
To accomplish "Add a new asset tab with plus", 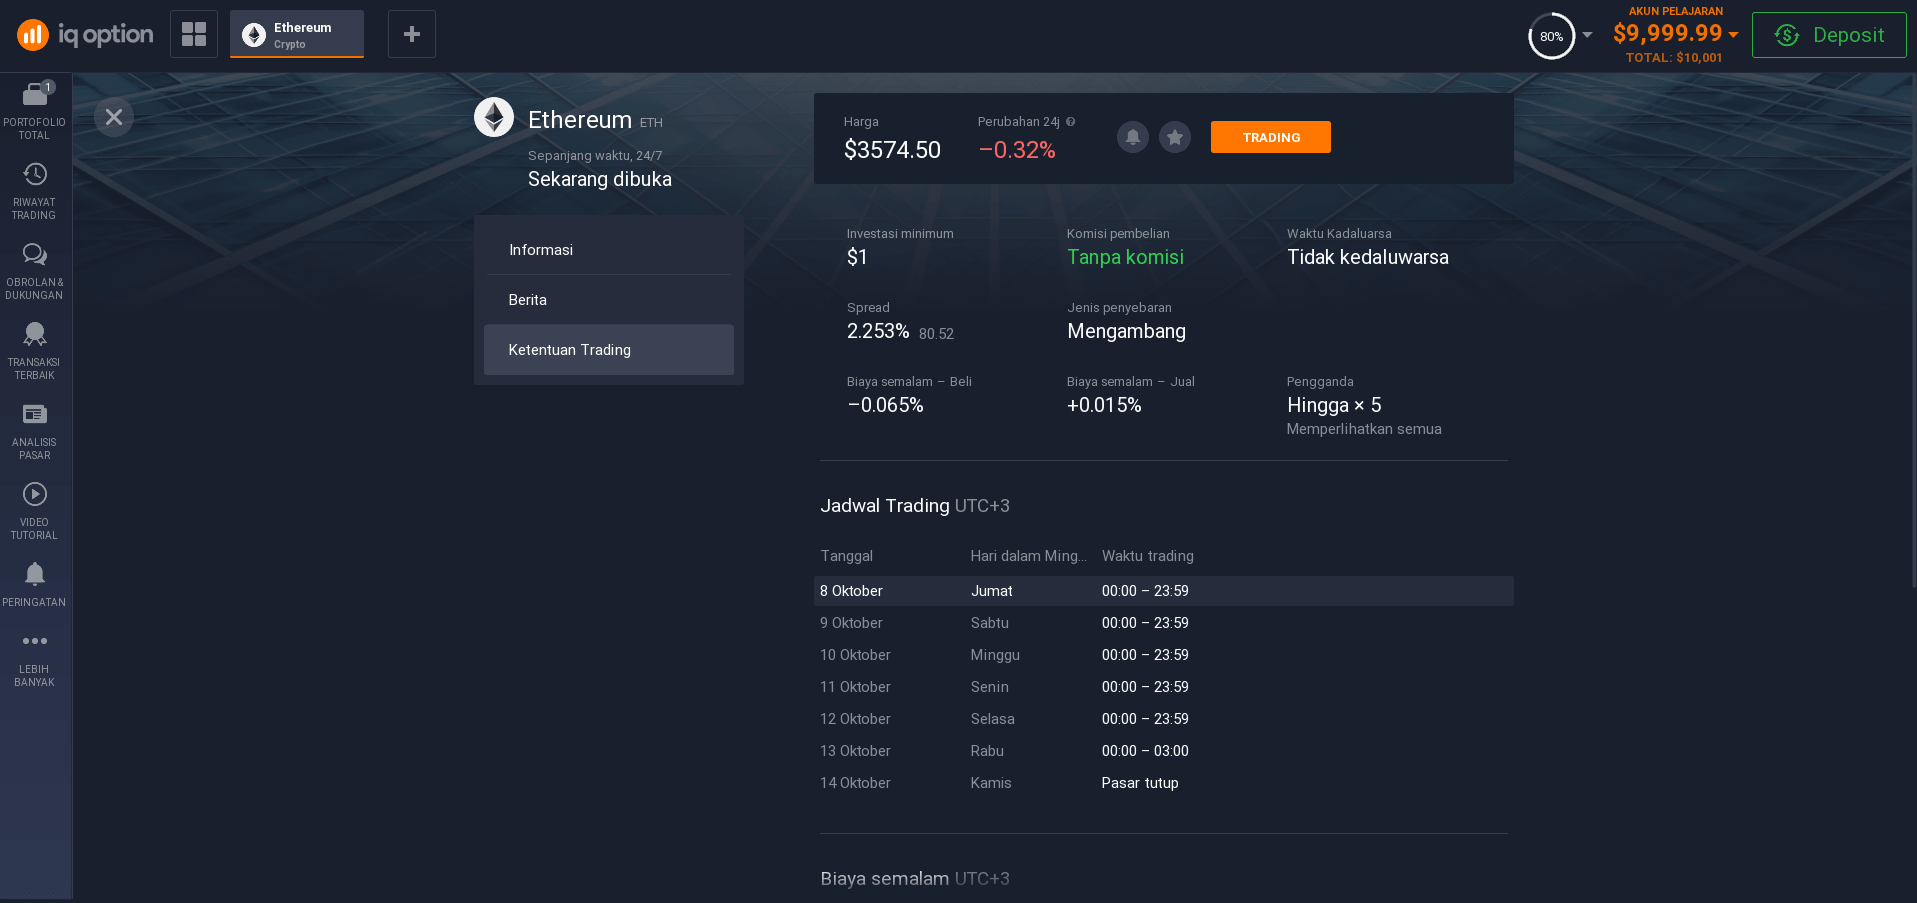I will coord(412,34).
